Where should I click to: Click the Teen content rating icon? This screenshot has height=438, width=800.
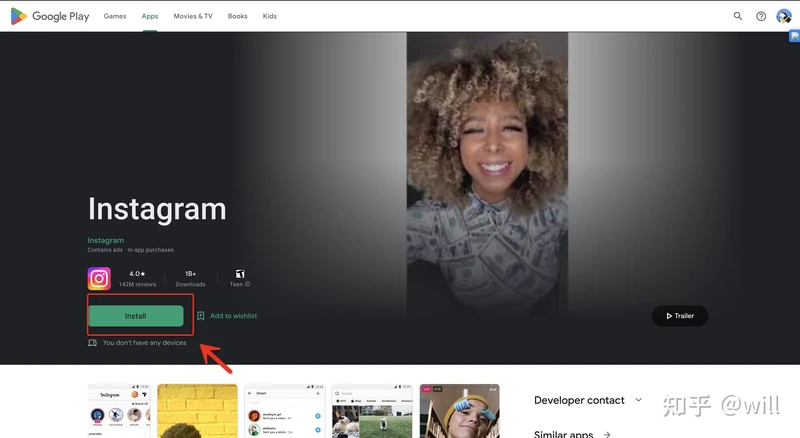pos(240,274)
